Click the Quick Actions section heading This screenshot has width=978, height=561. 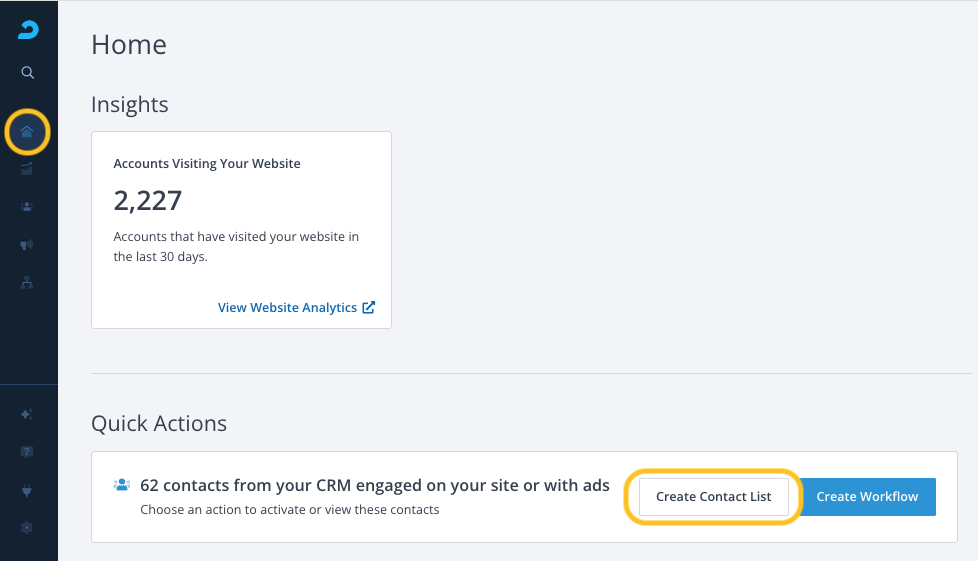point(159,423)
